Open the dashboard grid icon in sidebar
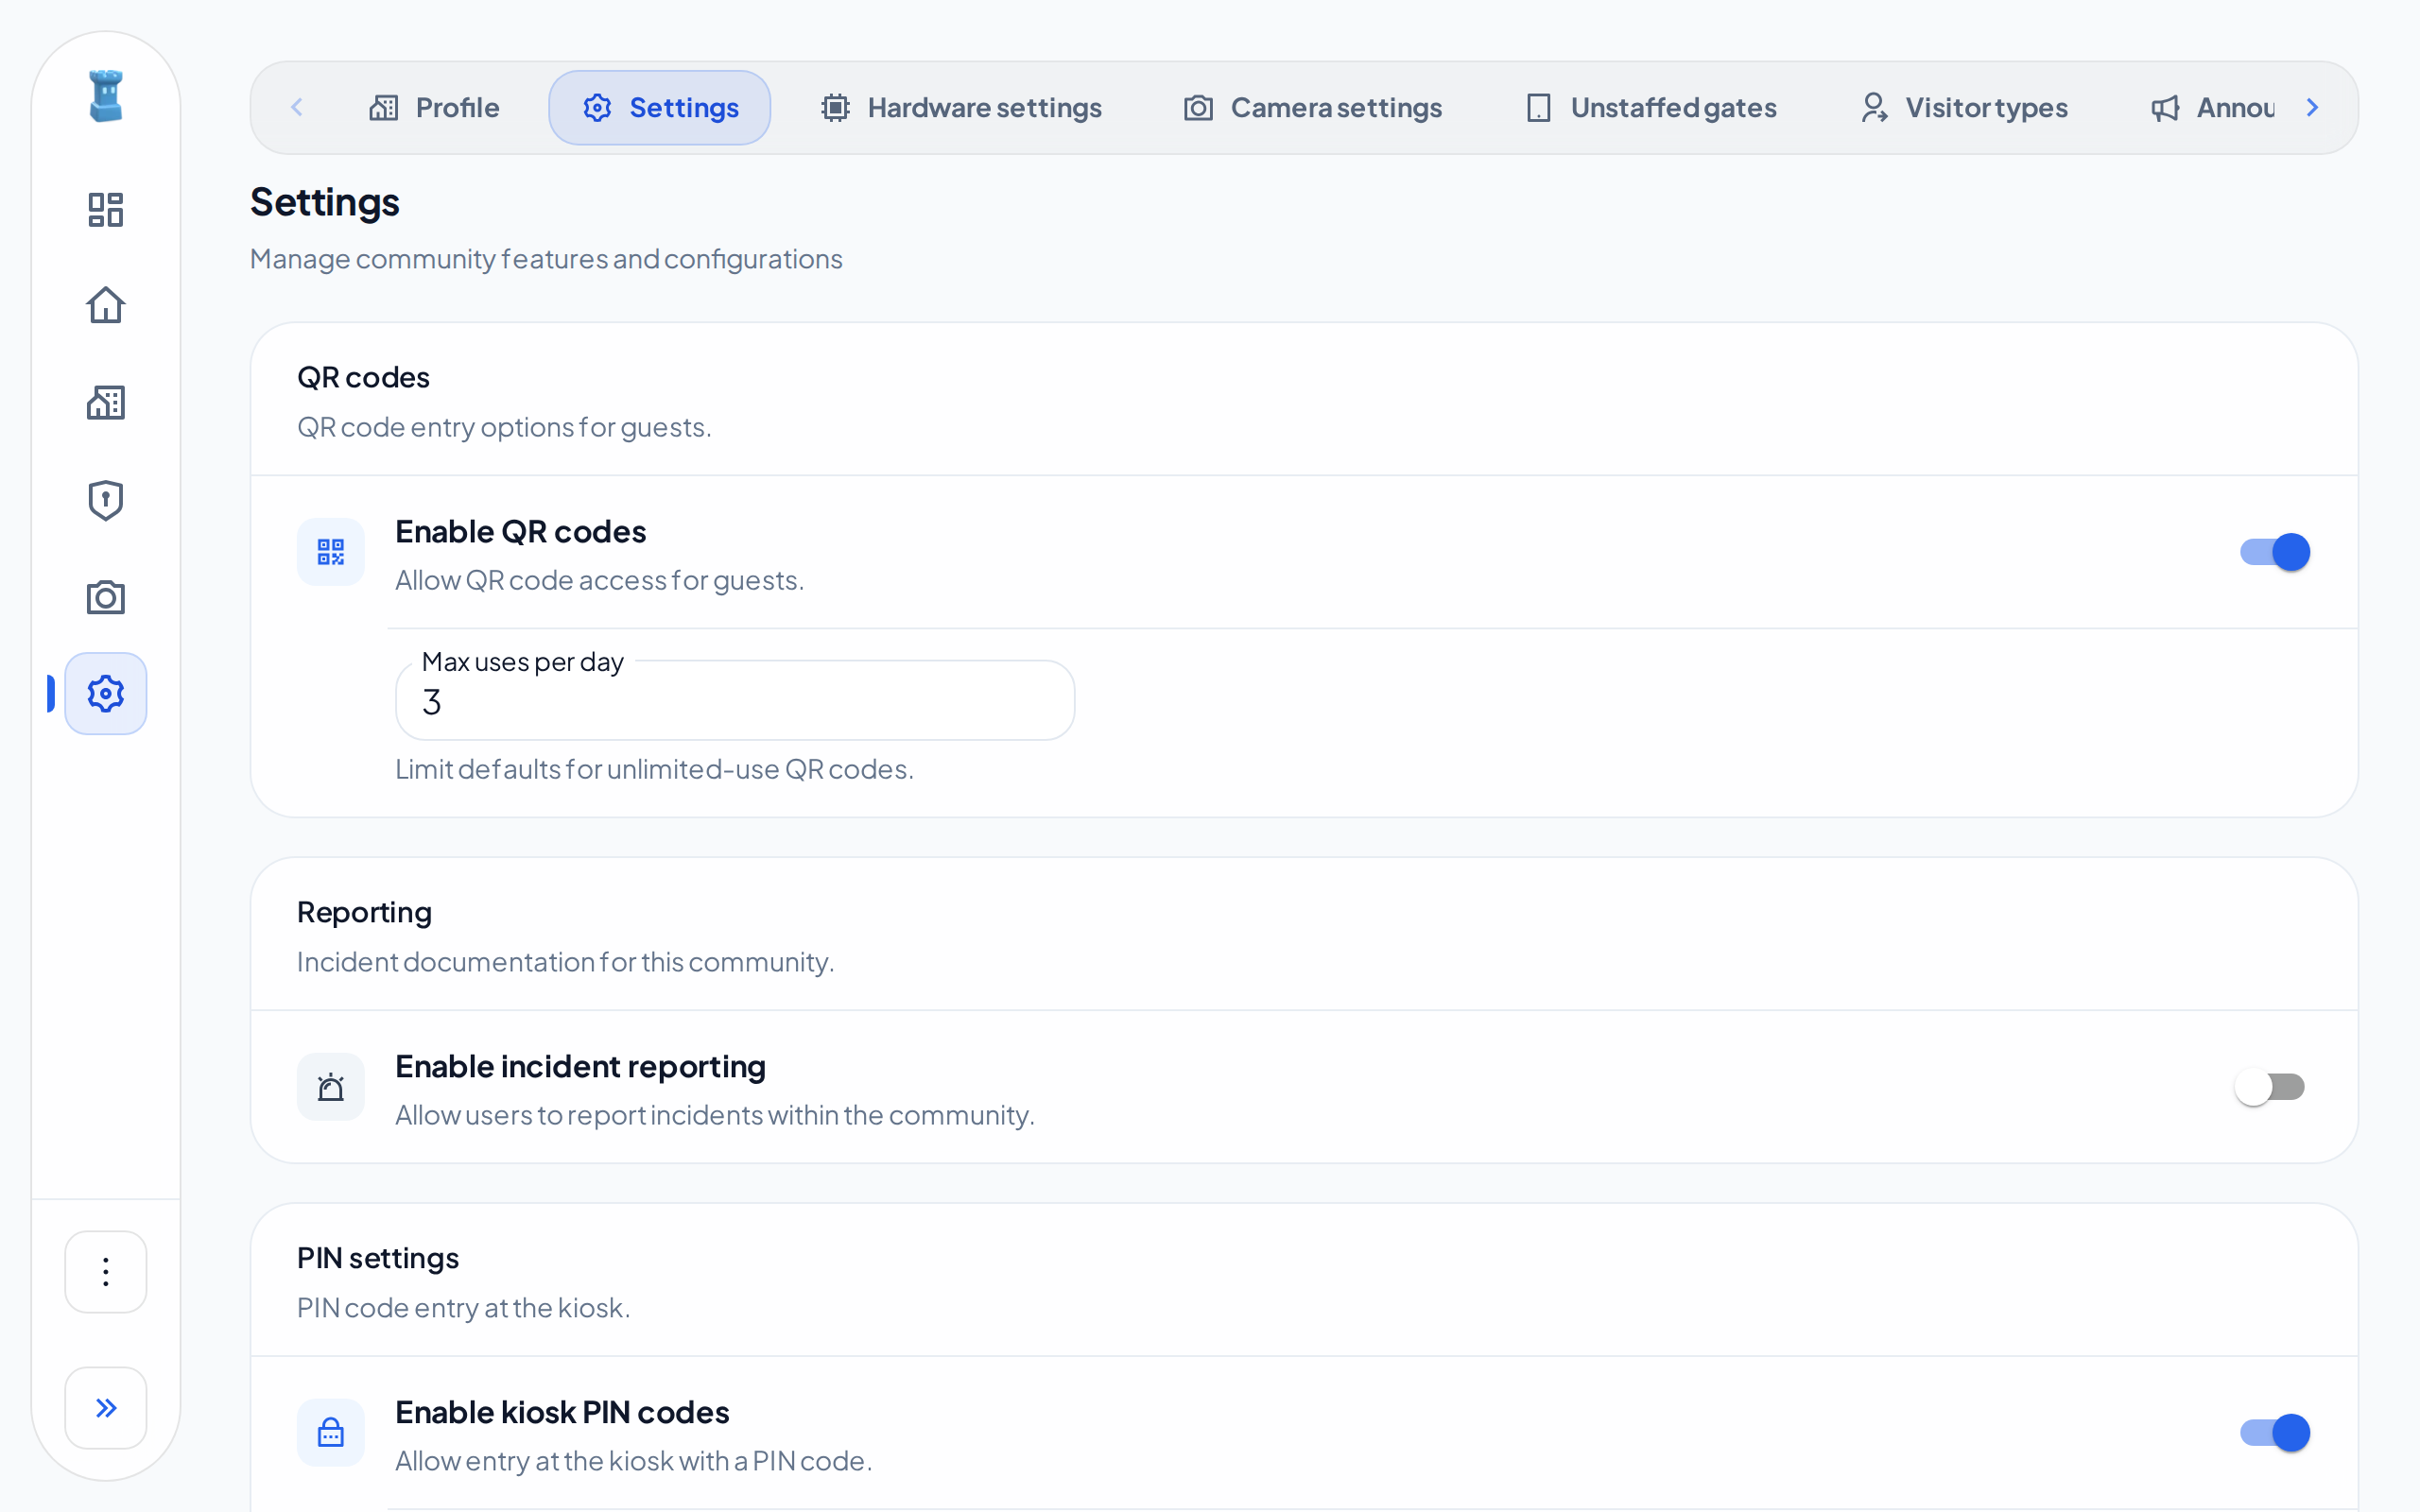Viewport: 2420px width, 1512px height. pyautogui.click(x=105, y=209)
